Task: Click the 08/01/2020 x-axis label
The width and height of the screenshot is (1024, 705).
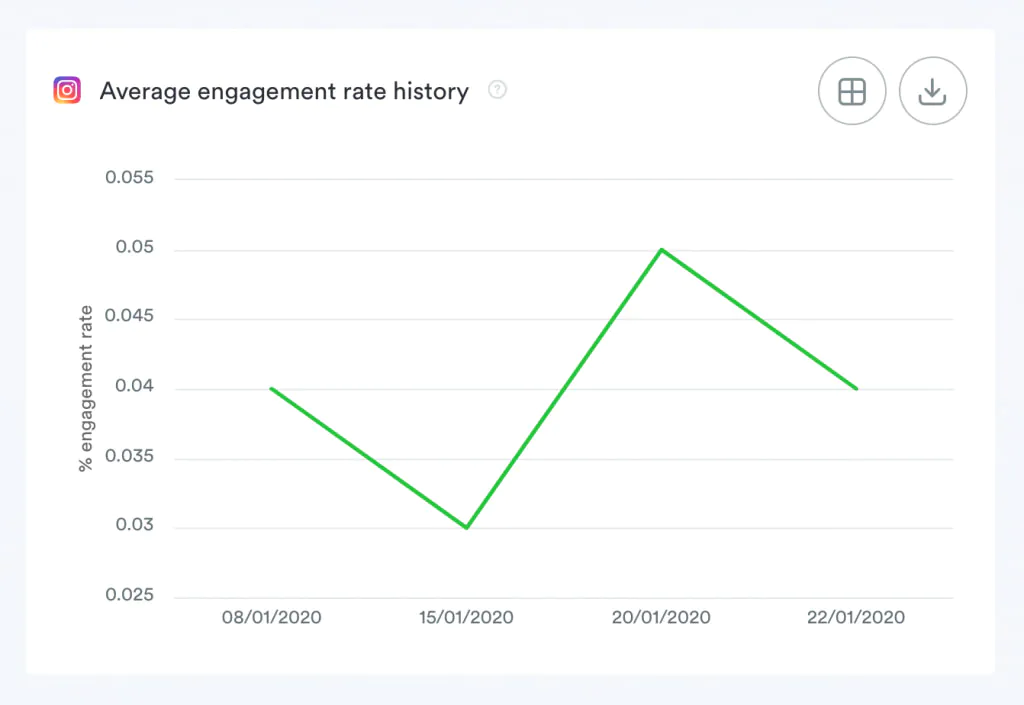Action: pyautogui.click(x=272, y=617)
